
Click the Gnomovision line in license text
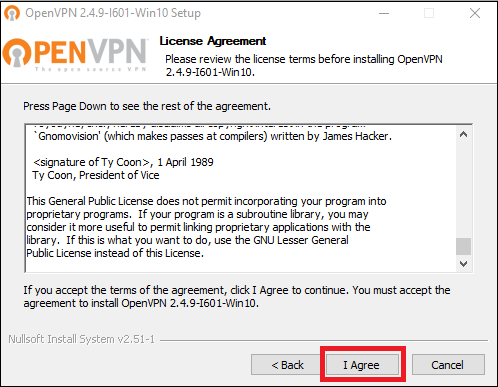213,136
